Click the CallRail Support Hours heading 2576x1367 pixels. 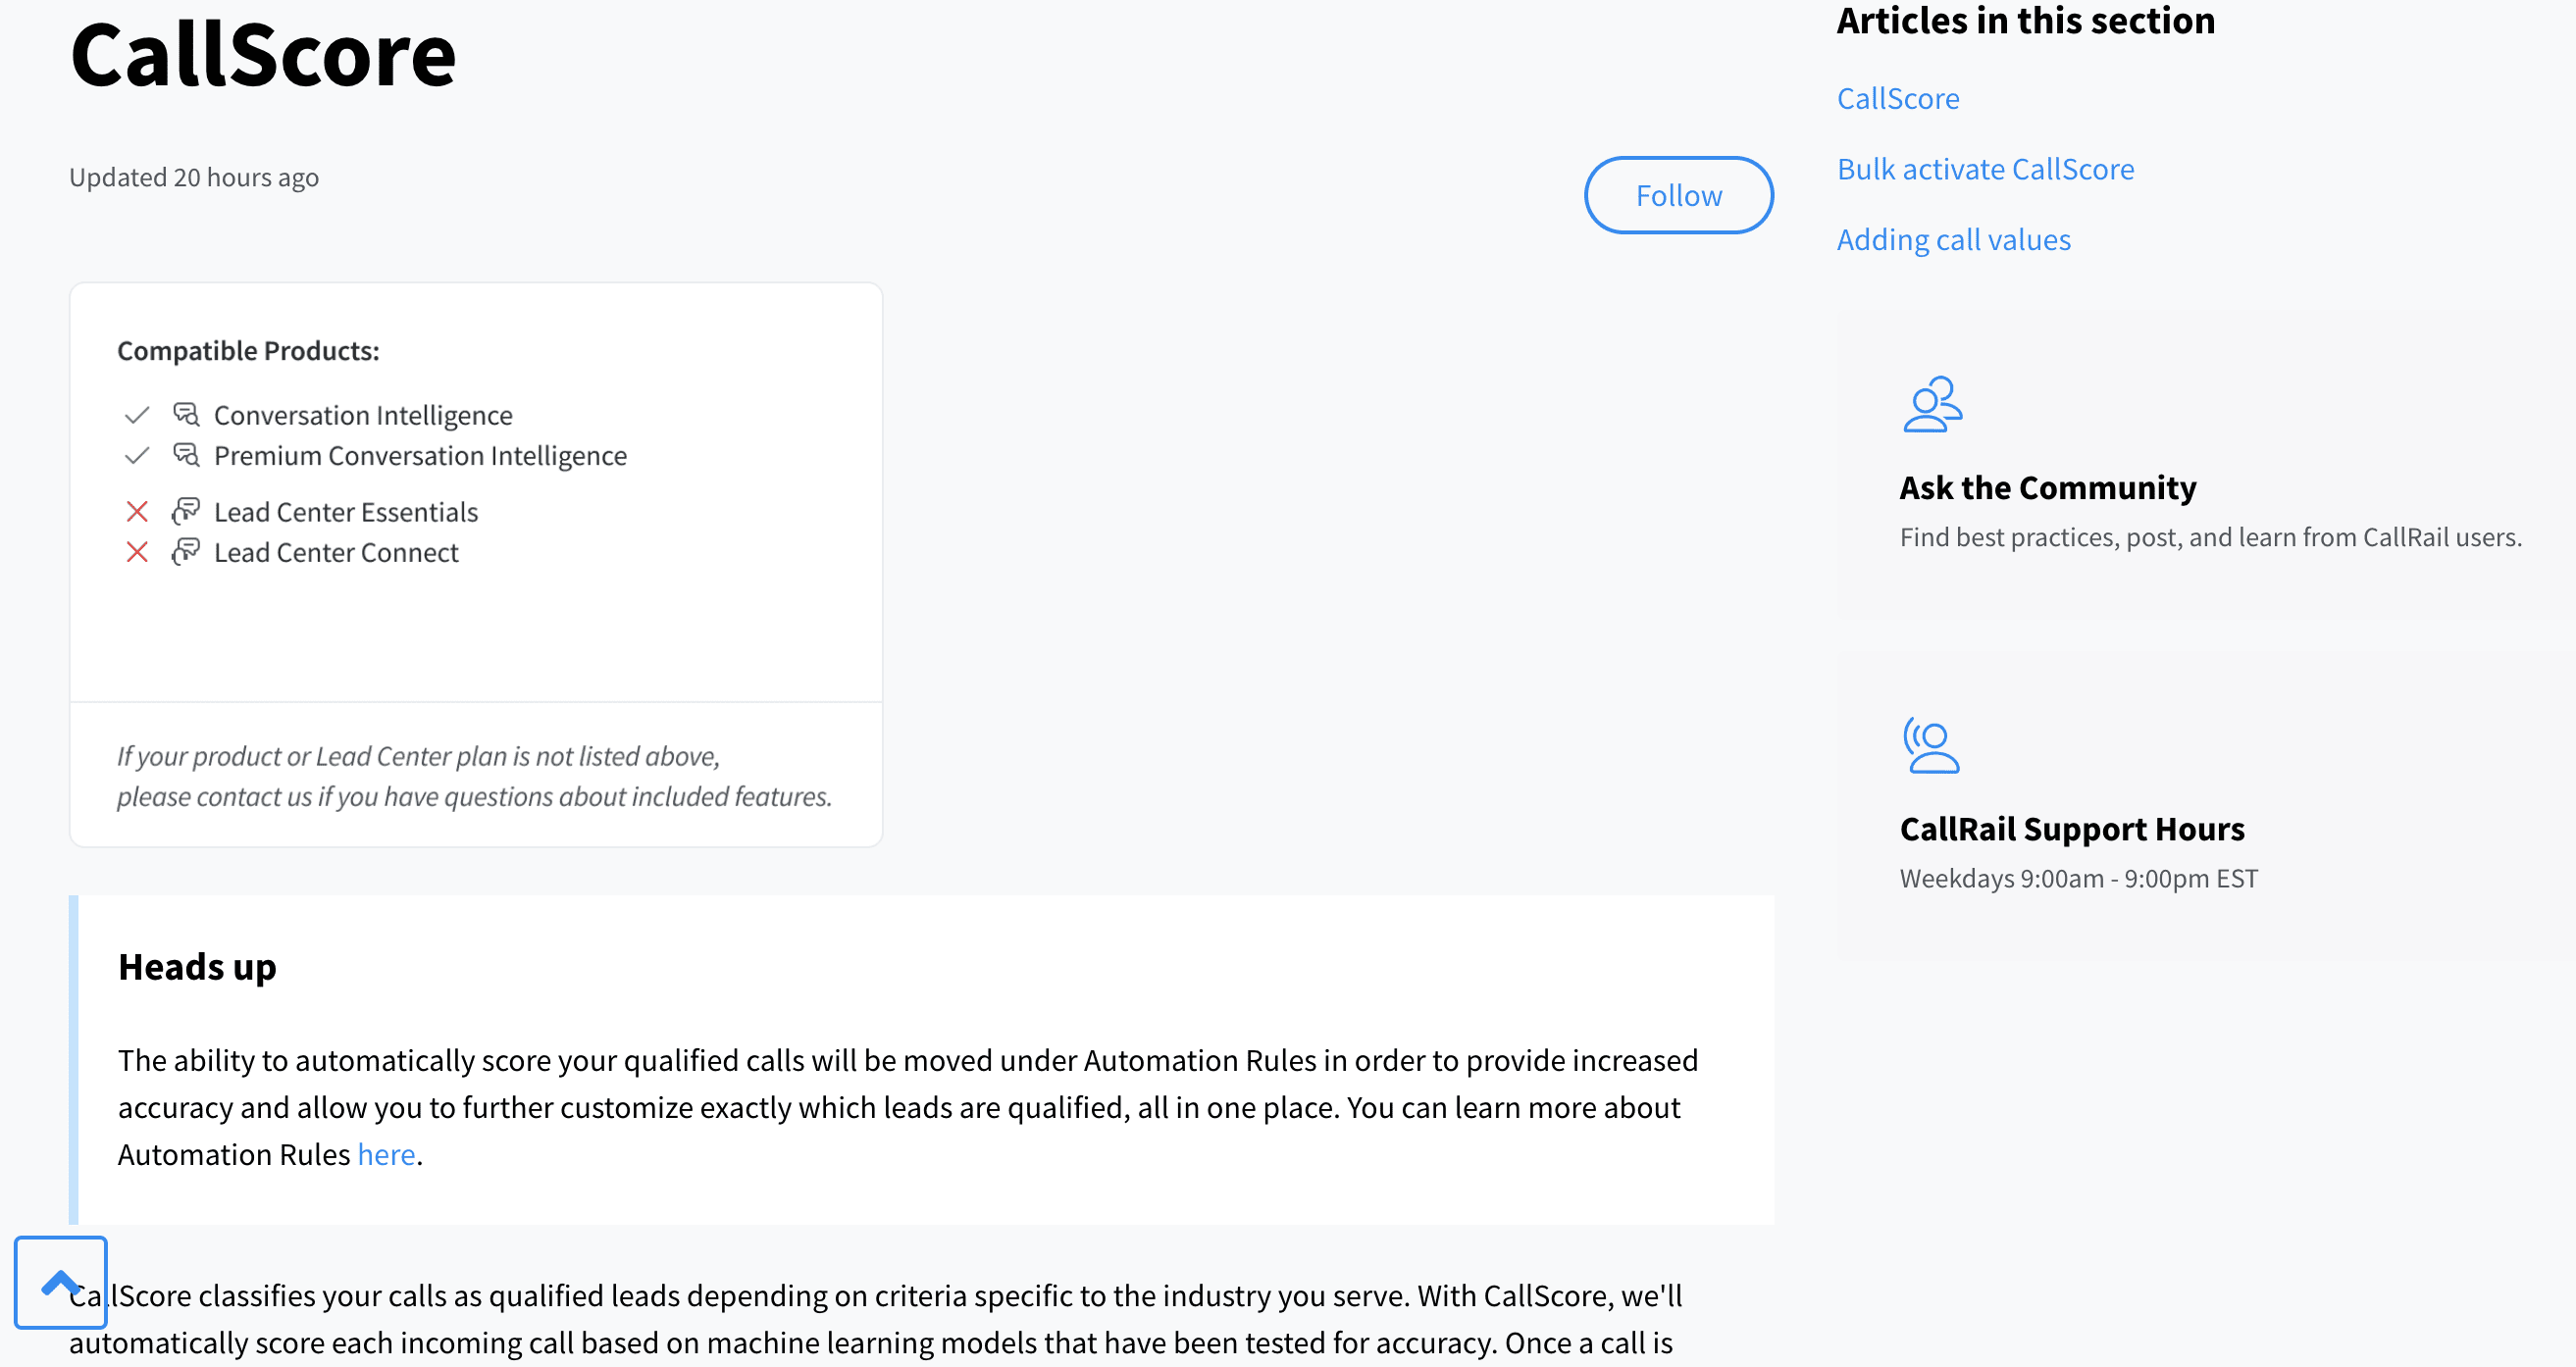pos(2071,829)
